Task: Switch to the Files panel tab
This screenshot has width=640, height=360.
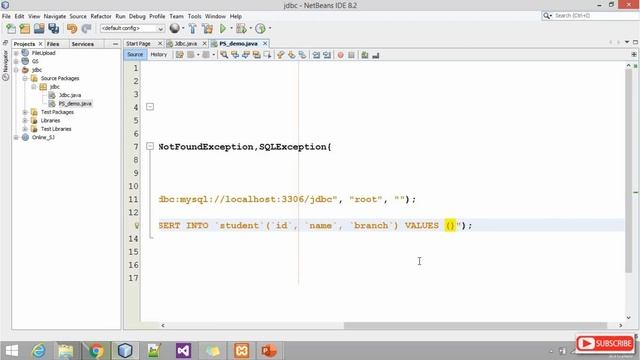Action: 53,44
